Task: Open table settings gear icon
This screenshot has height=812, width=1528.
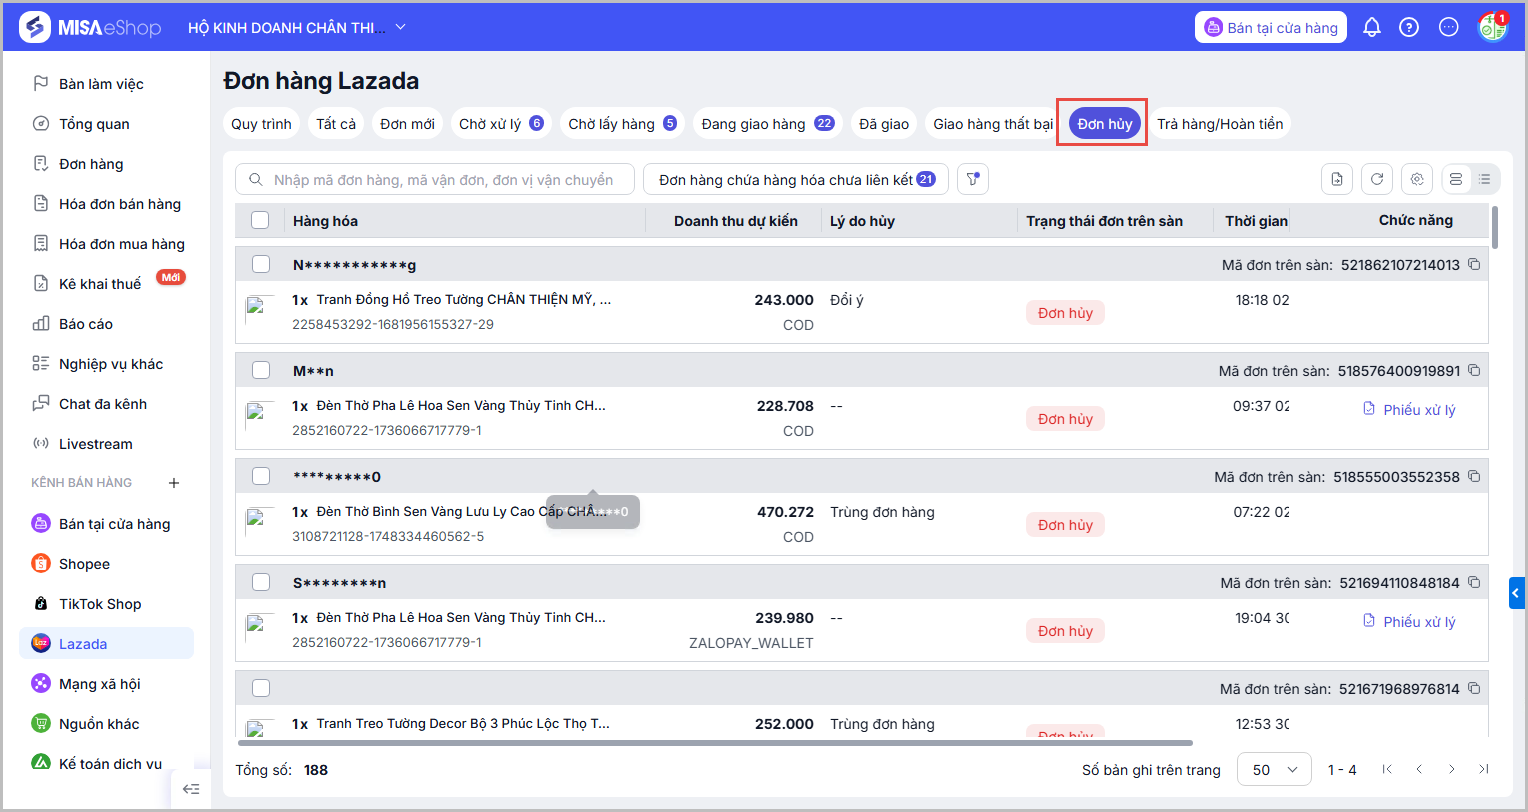Action: click(1417, 179)
